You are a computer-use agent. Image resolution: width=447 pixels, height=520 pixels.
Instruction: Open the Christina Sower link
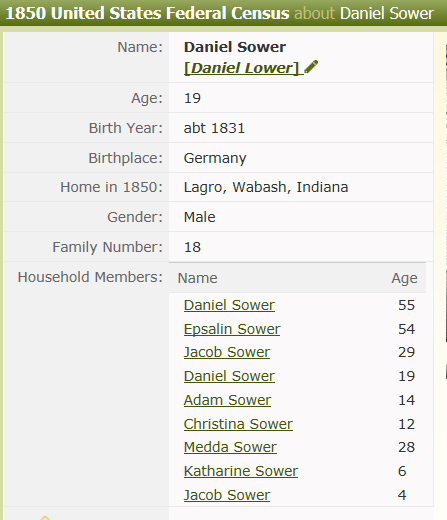click(238, 424)
